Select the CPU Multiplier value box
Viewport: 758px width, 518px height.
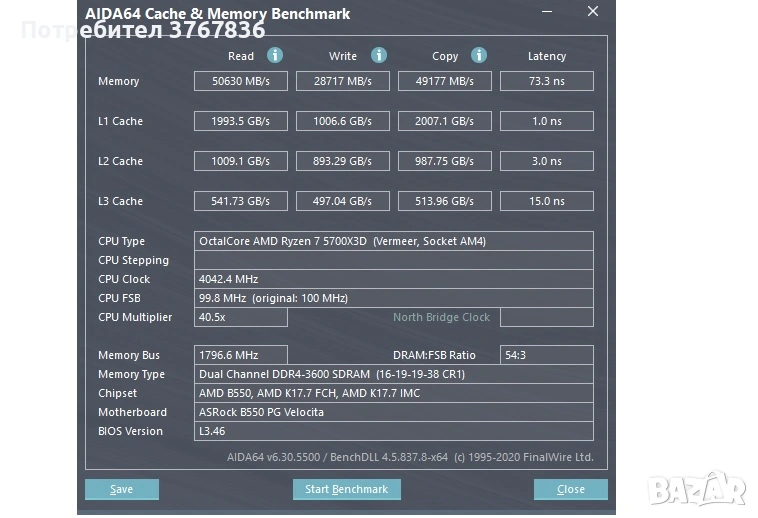240,317
